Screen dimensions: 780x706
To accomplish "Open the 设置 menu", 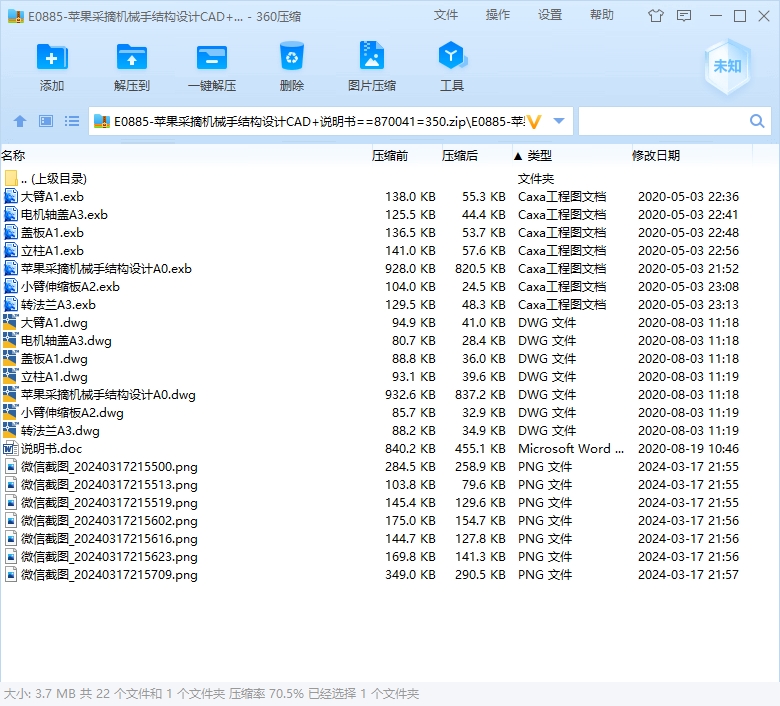I will [550, 15].
